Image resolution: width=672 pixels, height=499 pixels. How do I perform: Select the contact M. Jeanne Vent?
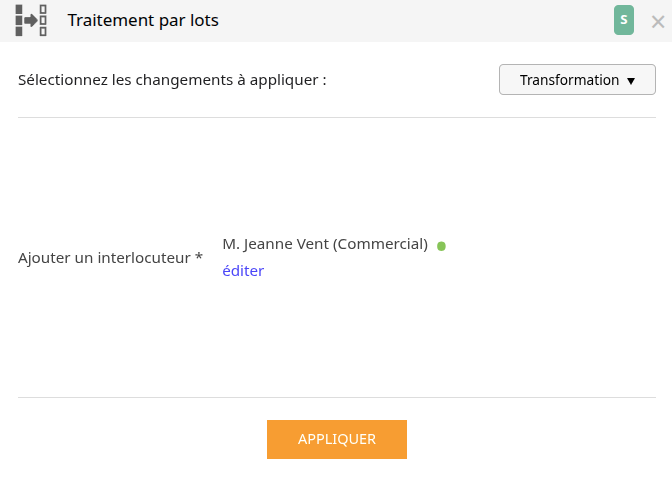[x=325, y=244]
